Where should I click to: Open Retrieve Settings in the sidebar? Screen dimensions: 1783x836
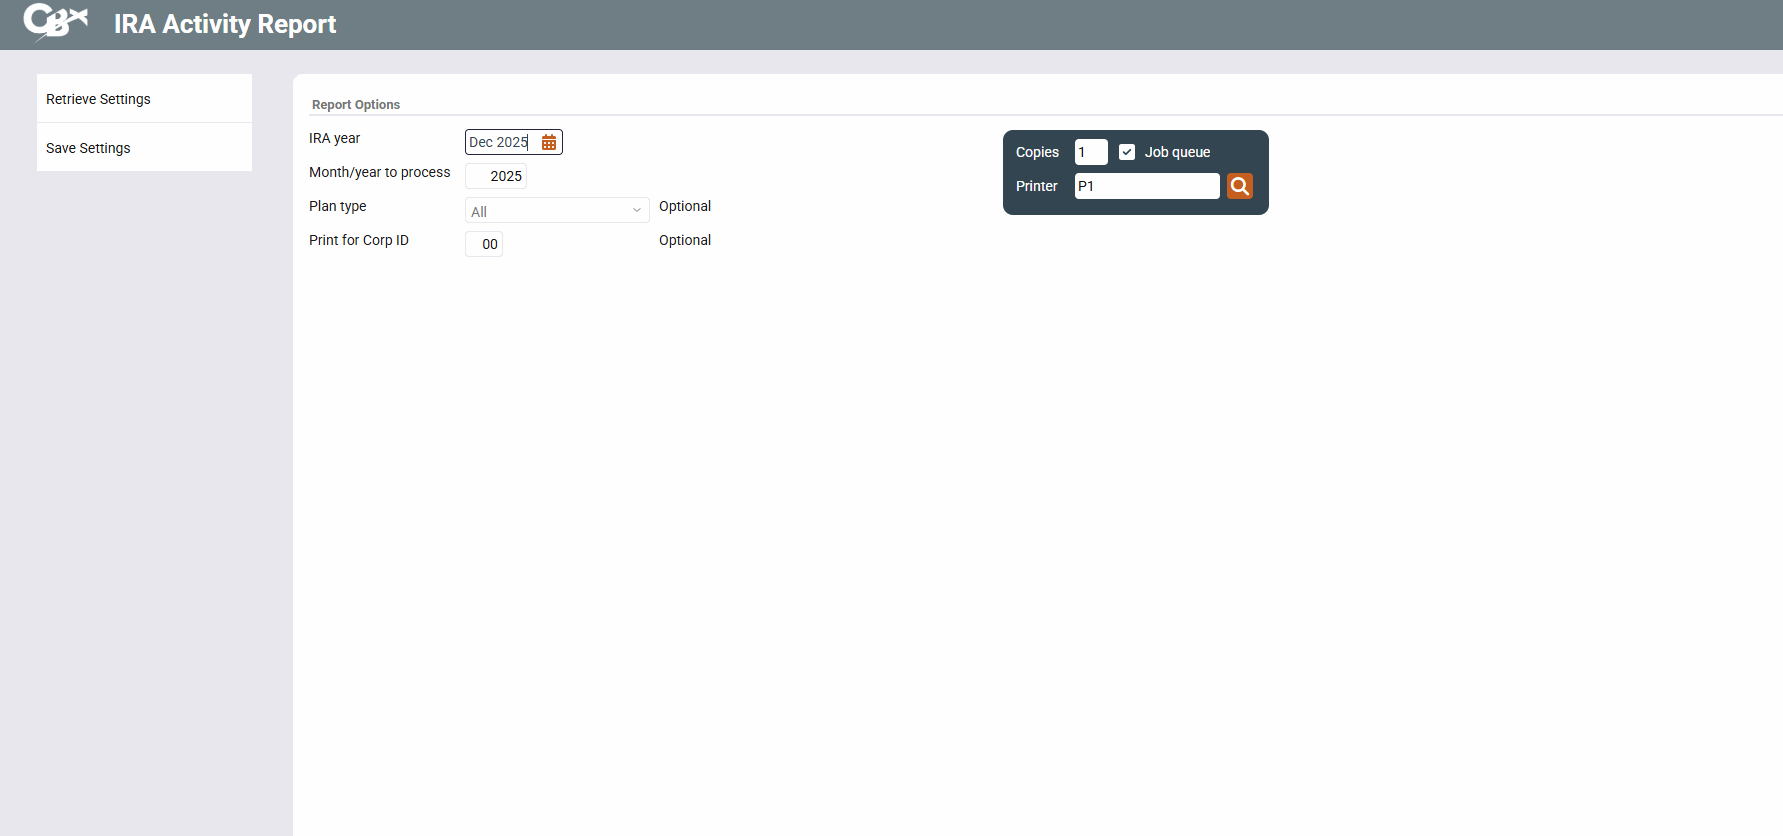98,99
